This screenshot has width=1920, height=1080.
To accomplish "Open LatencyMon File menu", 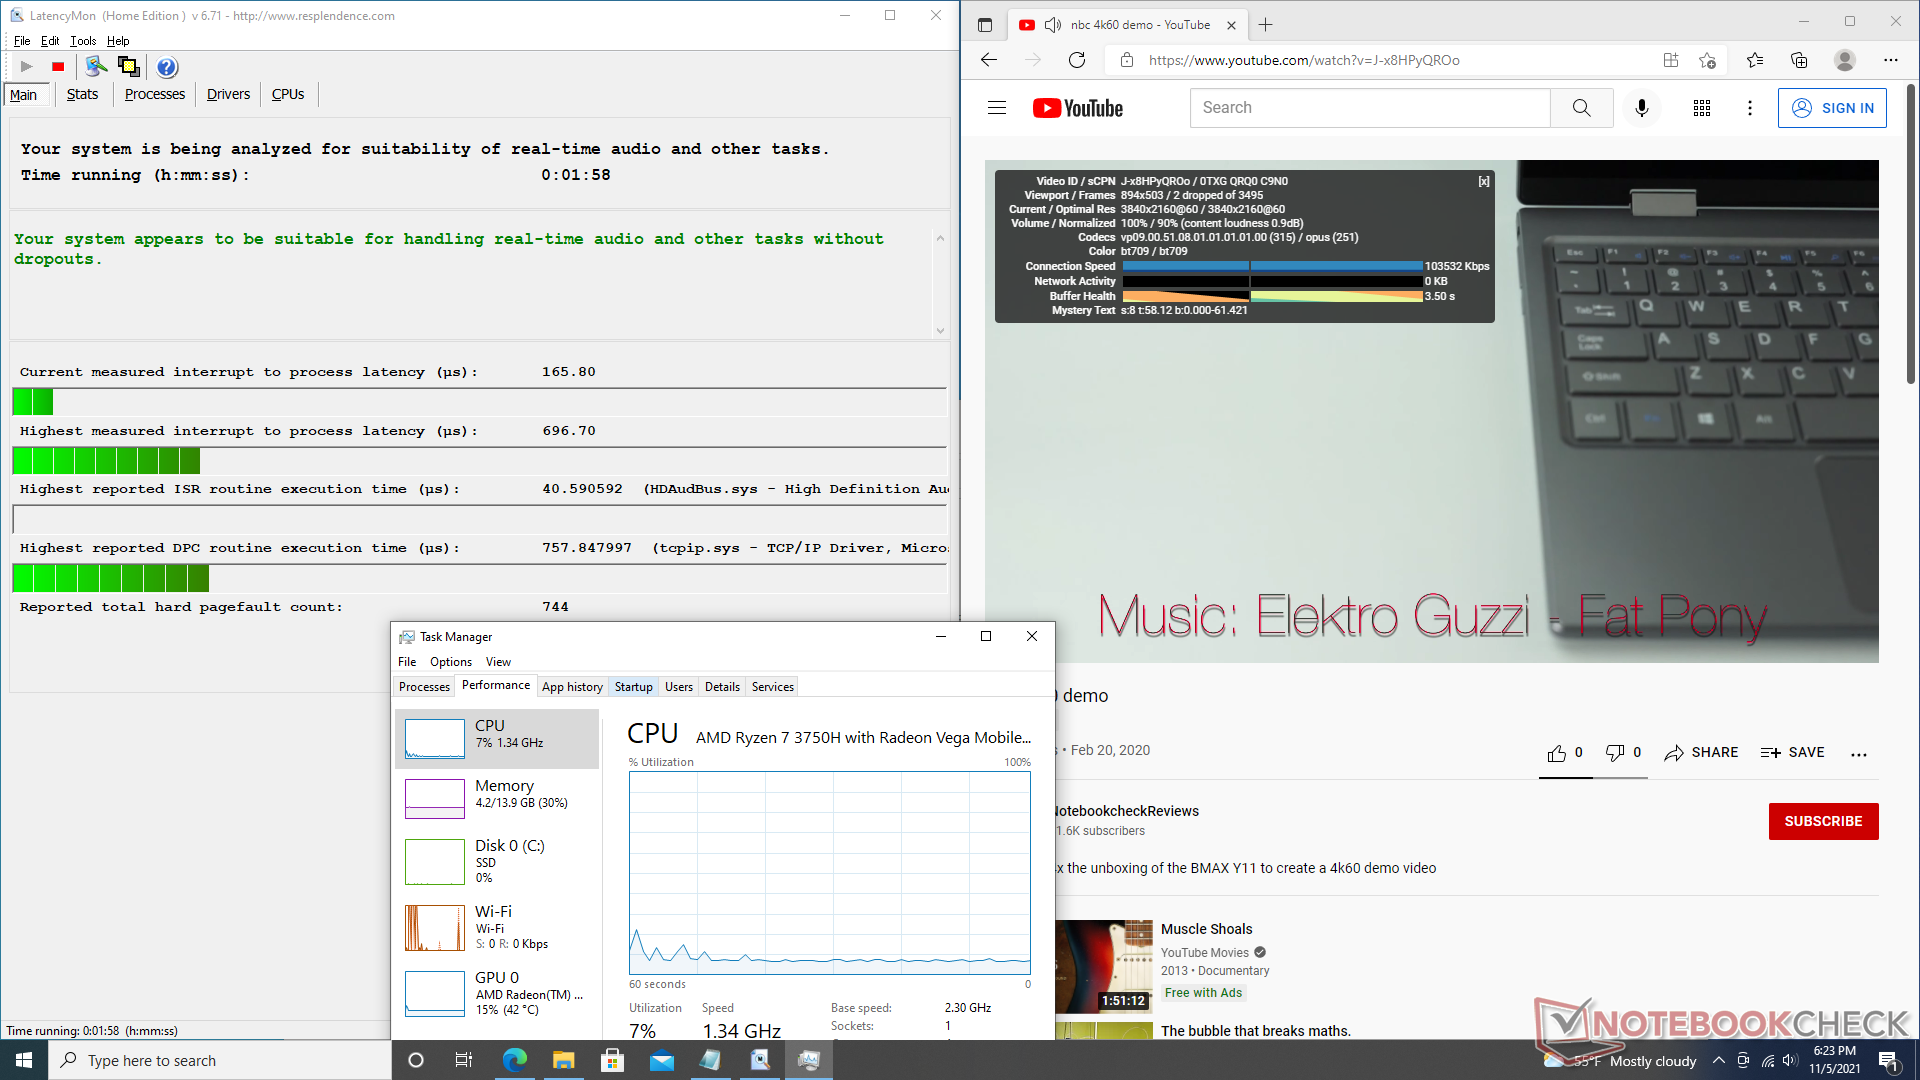I will click(x=22, y=41).
